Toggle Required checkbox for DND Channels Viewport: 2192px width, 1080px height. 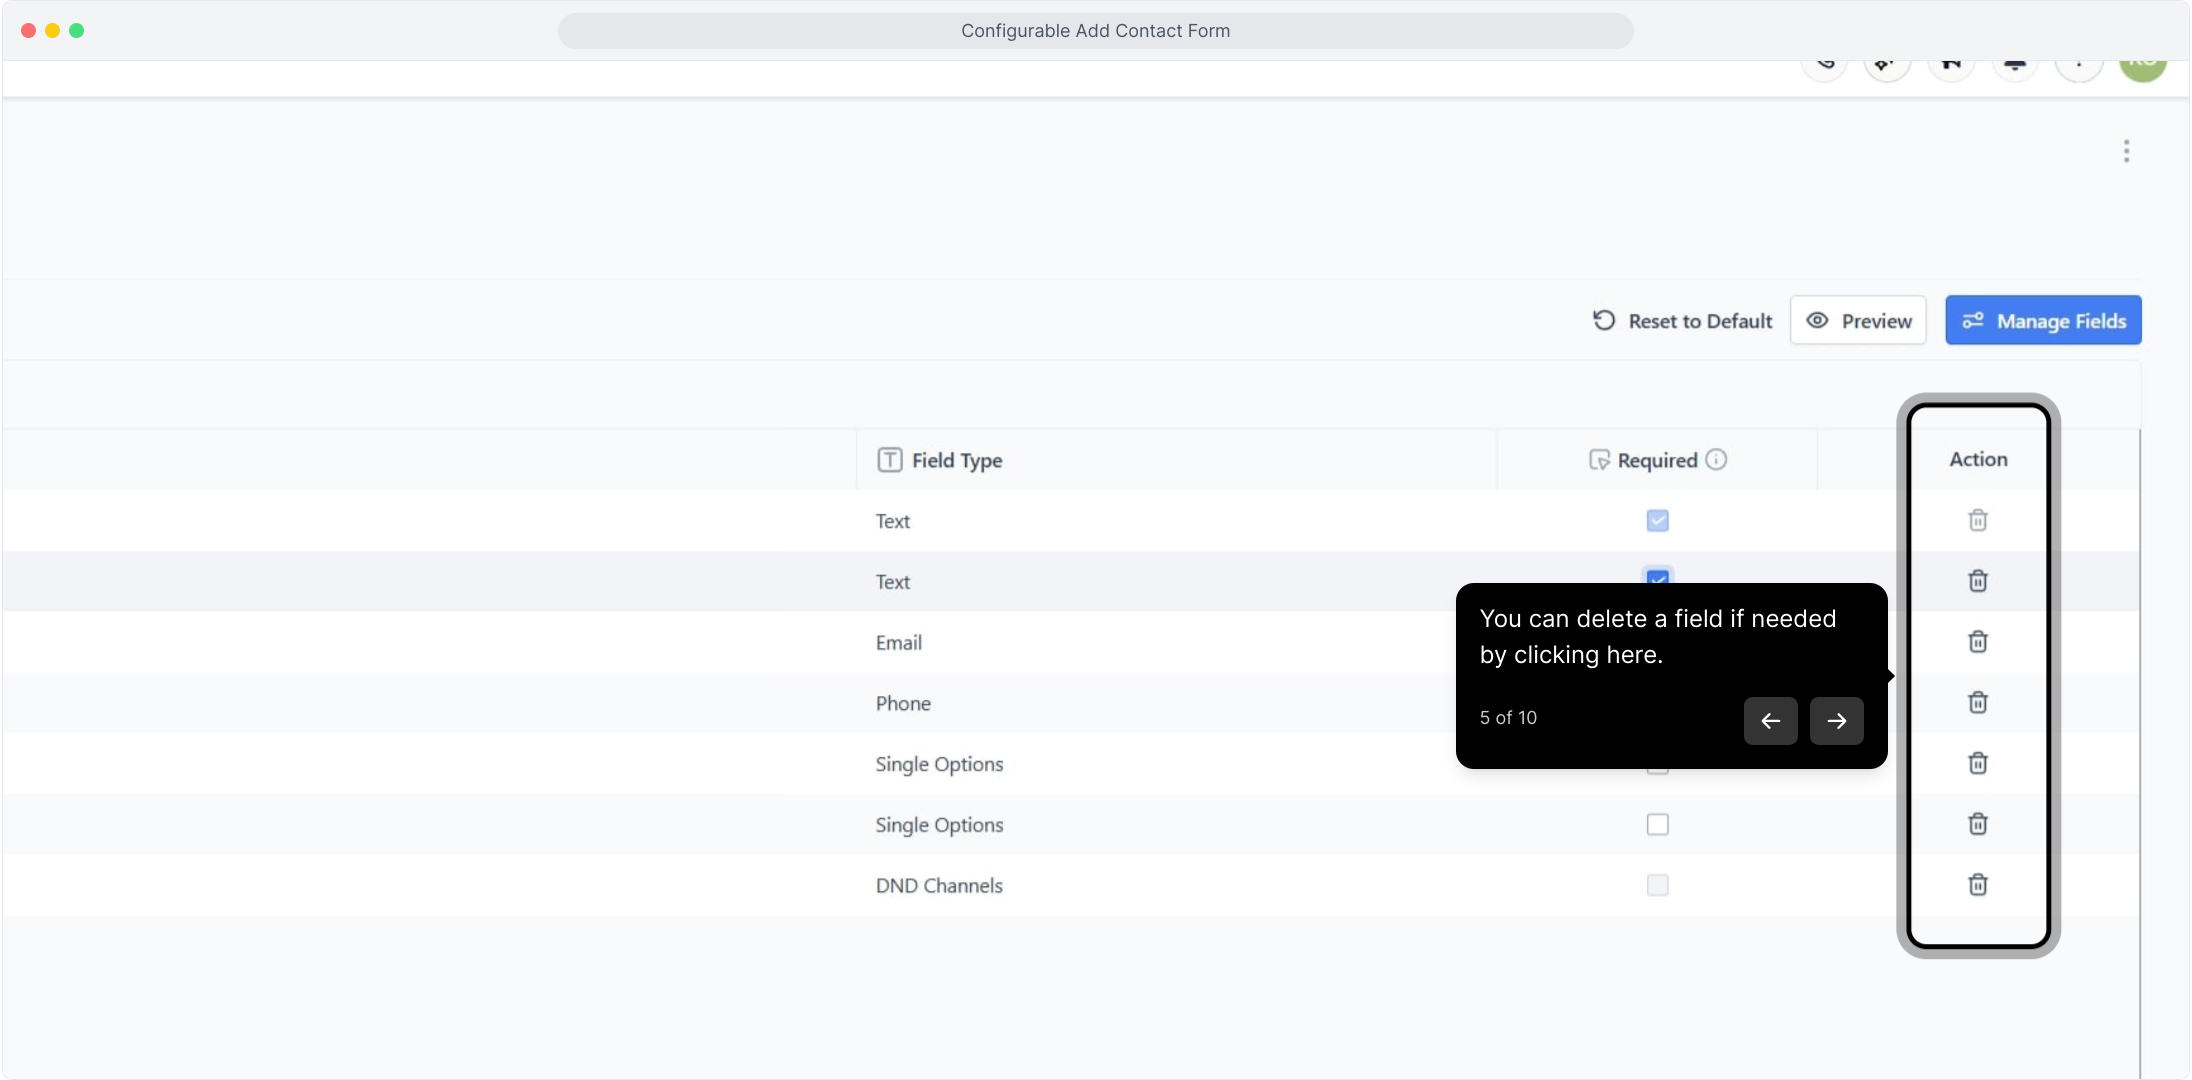(x=1657, y=885)
